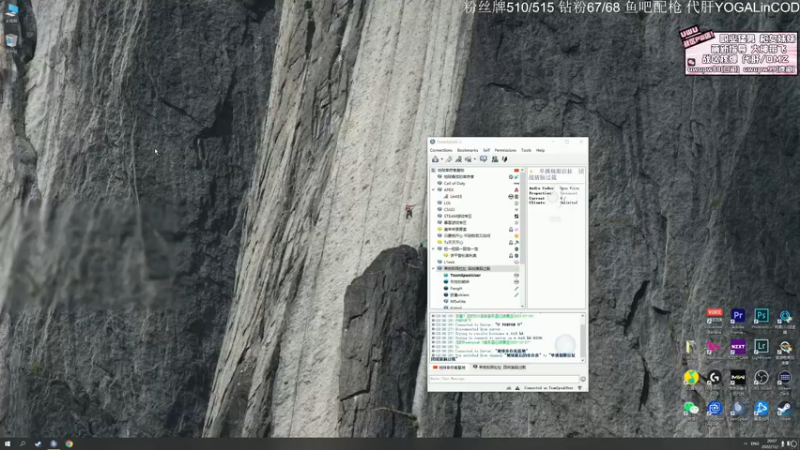Viewport: 800px width, 450px height.
Task: Open the Steam desktop shortcut
Action: (x=785, y=409)
